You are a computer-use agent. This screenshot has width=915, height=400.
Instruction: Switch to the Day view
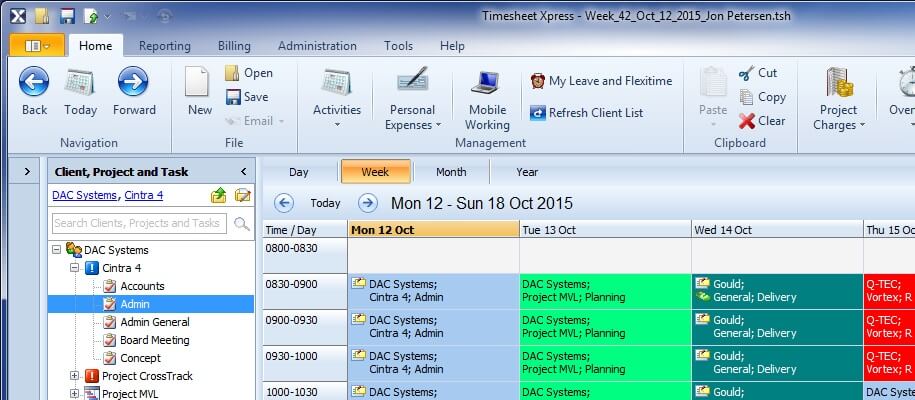point(299,172)
